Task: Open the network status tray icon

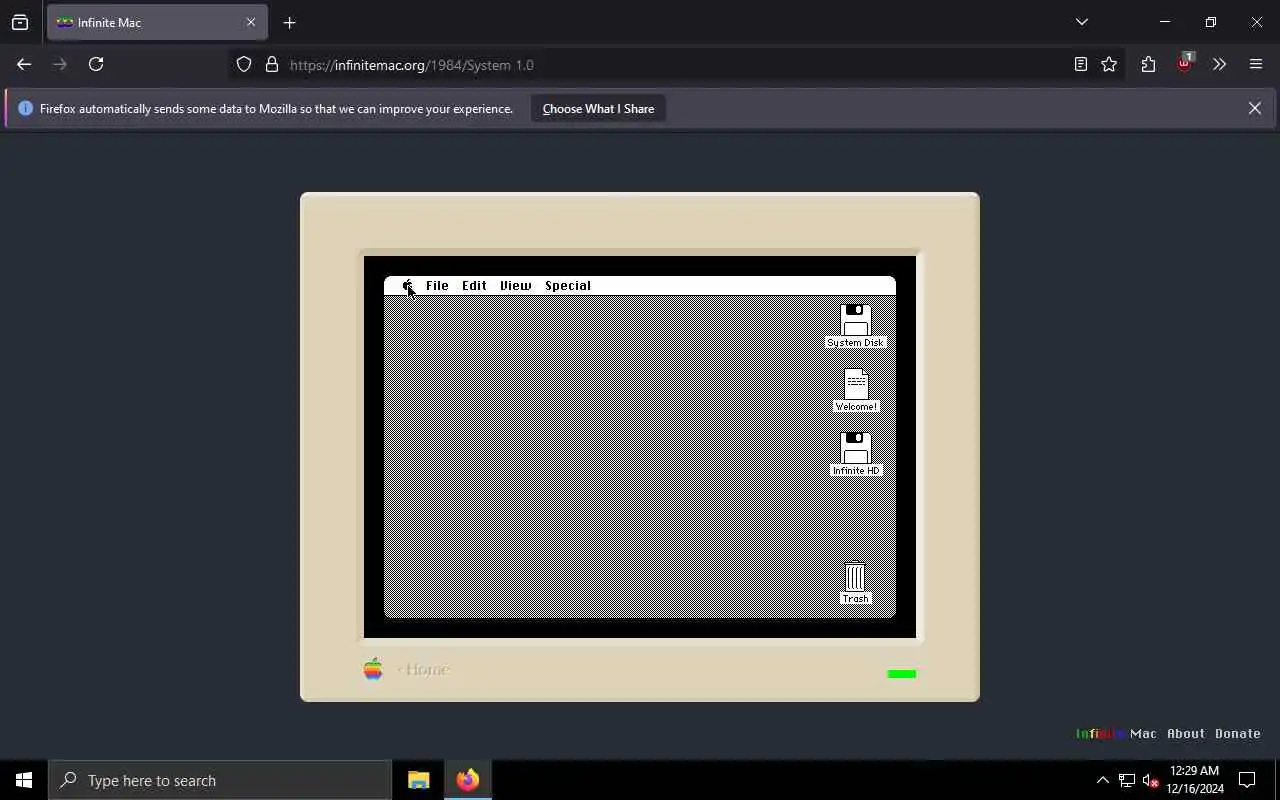Action: [1126, 780]
